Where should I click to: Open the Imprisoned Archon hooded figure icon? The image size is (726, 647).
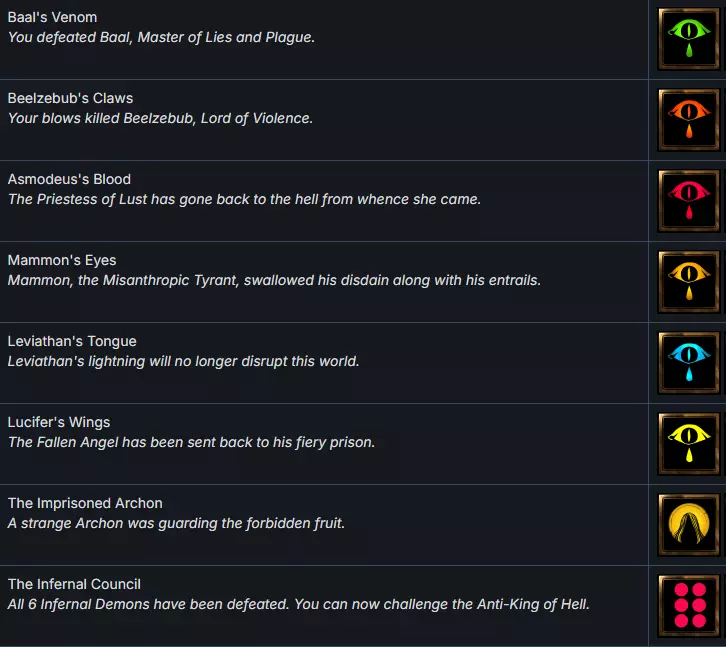pos(689,525)
